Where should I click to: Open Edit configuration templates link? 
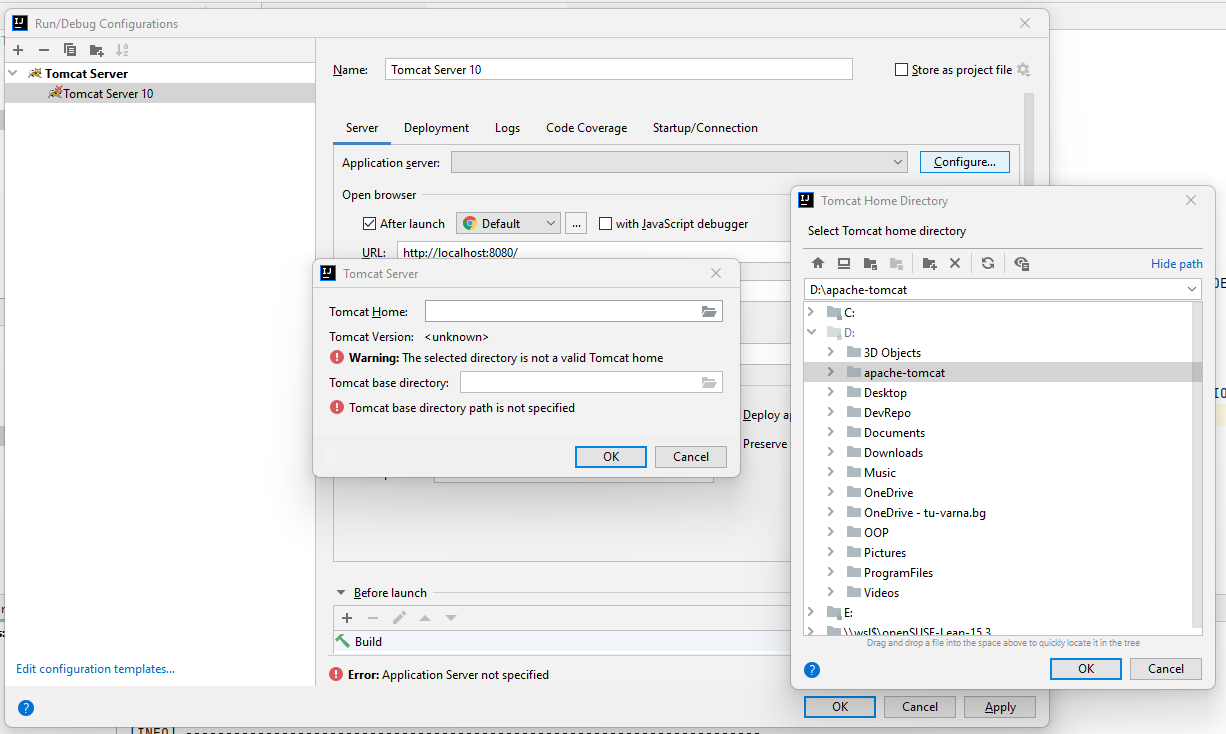[95, 669]
